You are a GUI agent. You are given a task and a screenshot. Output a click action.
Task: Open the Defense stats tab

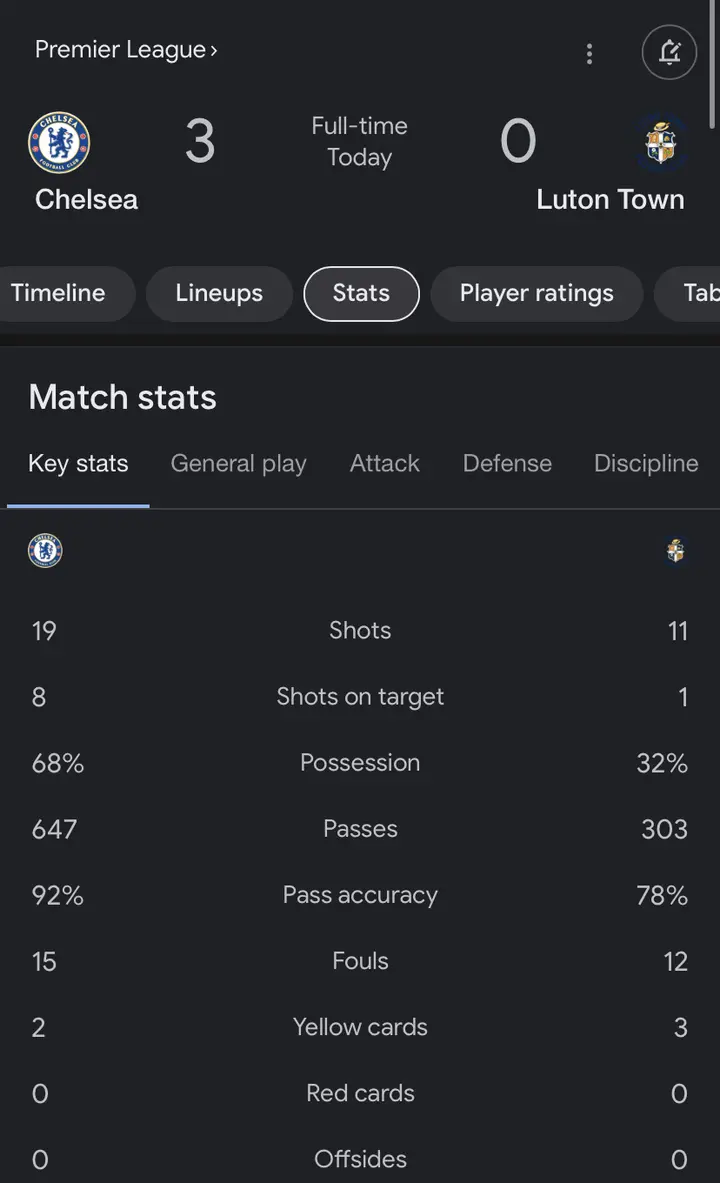507,463
